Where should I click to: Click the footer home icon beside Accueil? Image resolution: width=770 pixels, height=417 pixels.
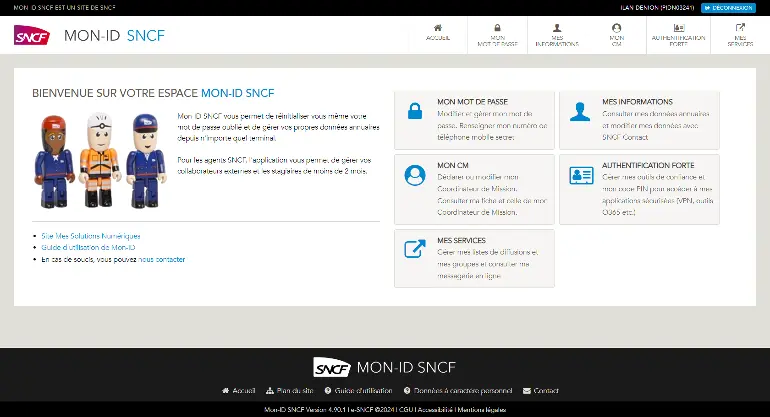coord(225,390)
